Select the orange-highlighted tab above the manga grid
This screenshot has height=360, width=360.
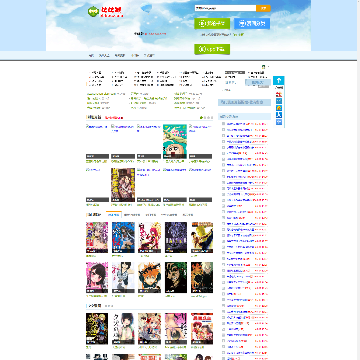[x=114, y=215]
